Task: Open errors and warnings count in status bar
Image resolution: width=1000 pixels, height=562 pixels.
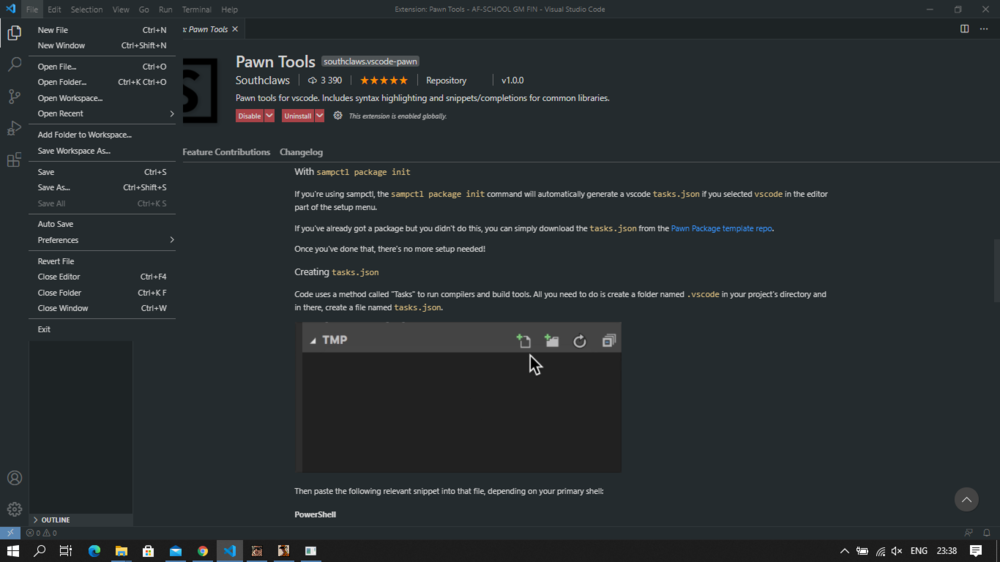Action: tap(41, 533)
